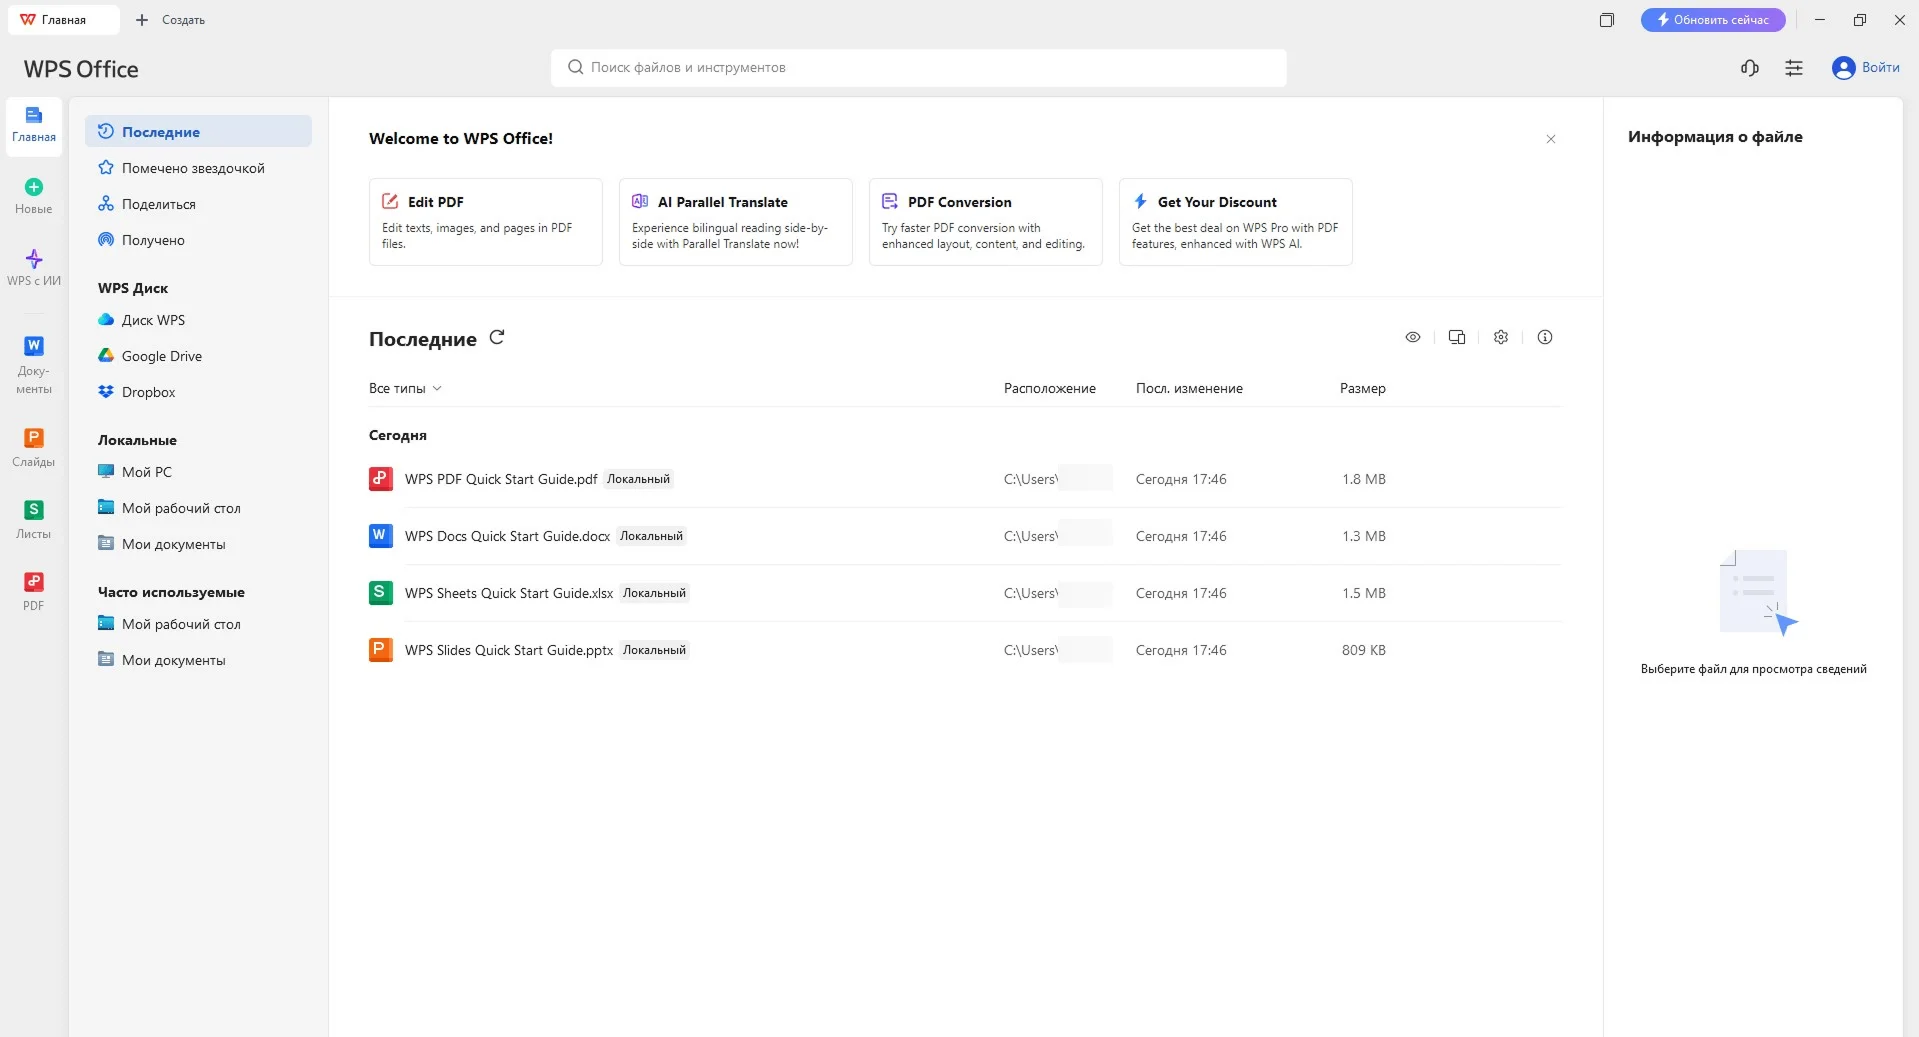Expand the Все типы file type dropdown
This screenshot has height=1037, width=1919.
(405, 389)
